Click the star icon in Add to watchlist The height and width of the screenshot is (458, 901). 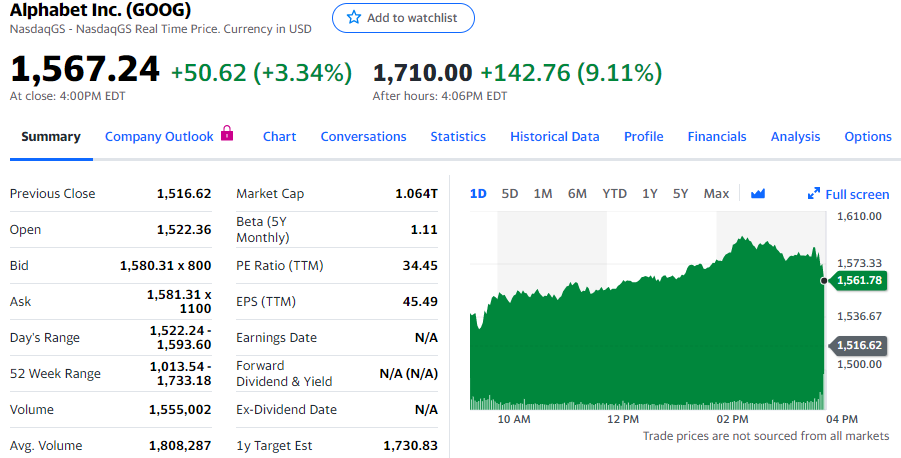click(354, 18)
